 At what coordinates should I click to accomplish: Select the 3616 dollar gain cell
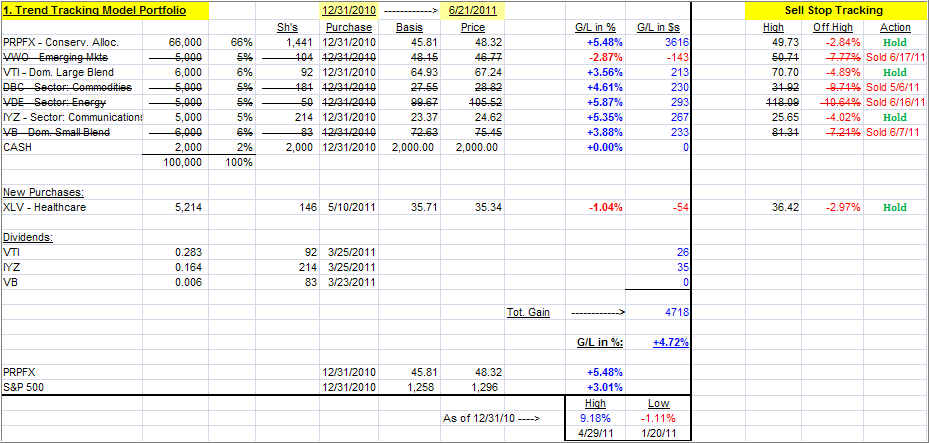point(677,43)
